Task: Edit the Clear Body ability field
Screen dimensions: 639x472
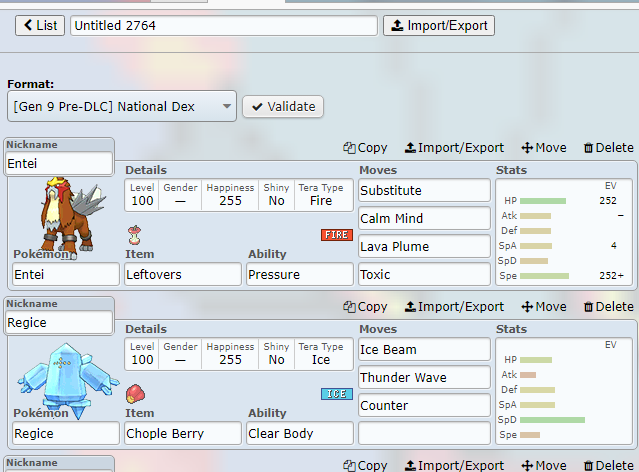Action: click(300, 433)
